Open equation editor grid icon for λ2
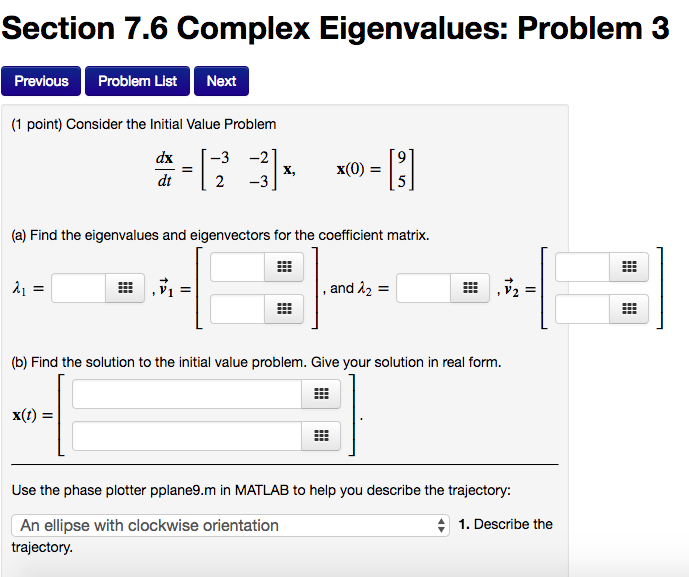Image resolution: width=689 pixels, height=577 pixels. point(470,289)
